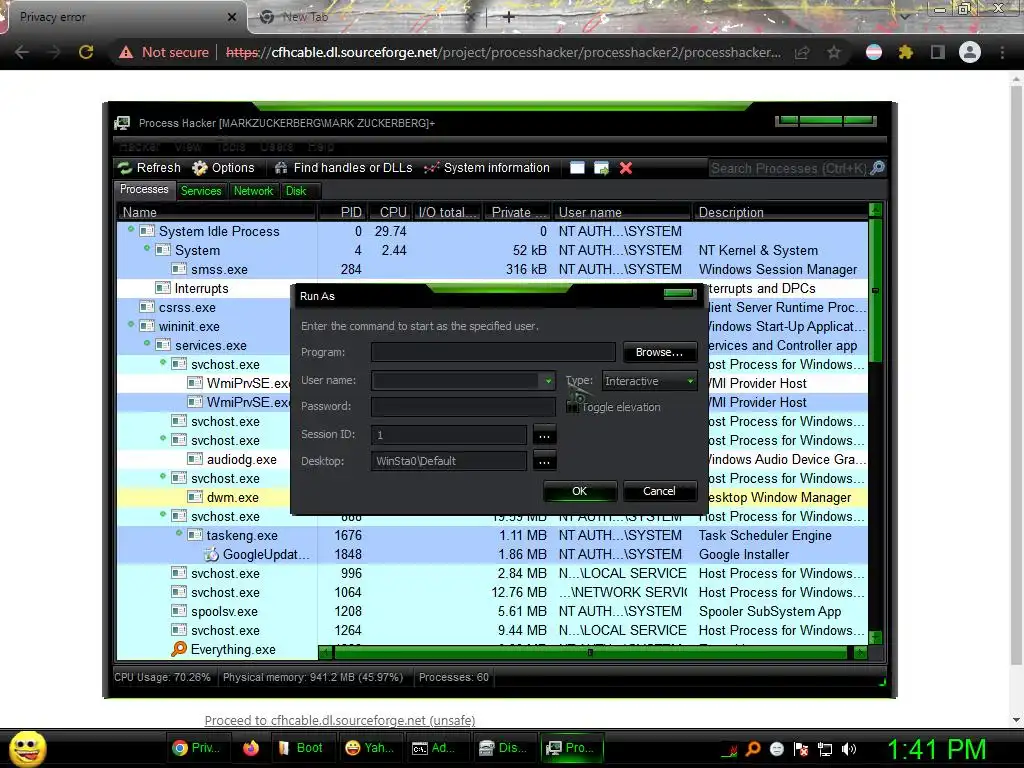Screen dimensions: 1024x768
Task: Click the Browse... button
Action: [660, 352]
